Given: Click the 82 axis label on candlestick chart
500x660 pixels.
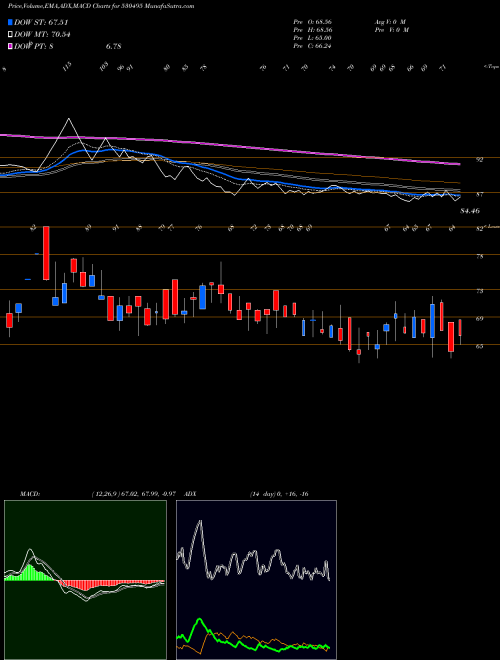Looking at the screenshot, I should (479, 229).
